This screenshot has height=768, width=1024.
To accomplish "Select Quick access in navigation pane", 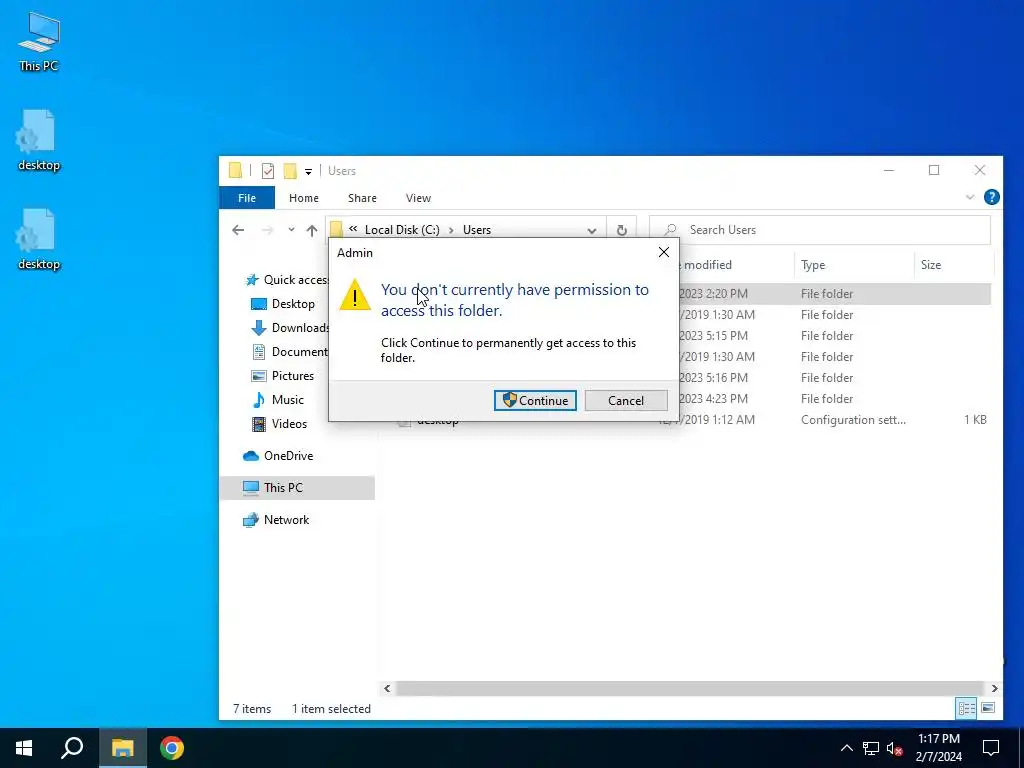I will coord(287,280).
